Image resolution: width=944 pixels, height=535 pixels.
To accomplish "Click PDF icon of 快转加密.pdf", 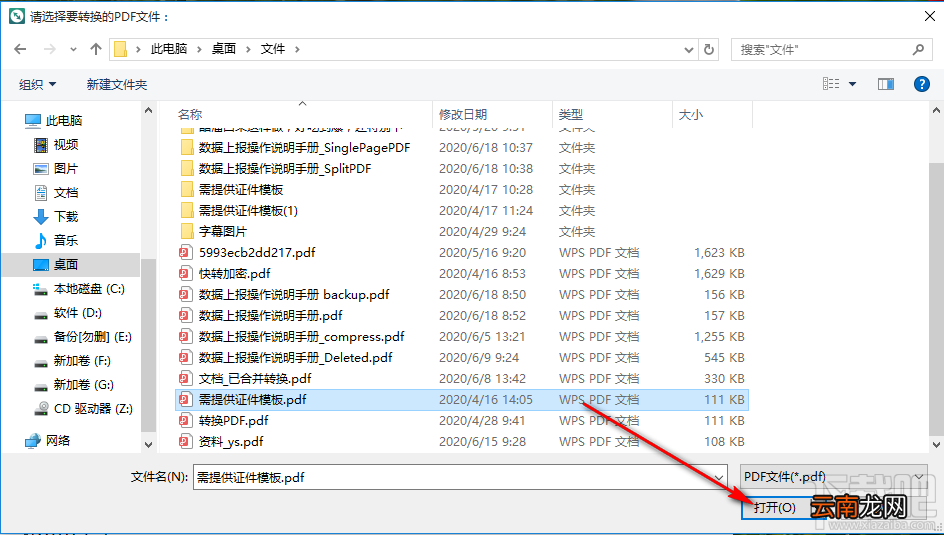I will (x=185, y=274).
